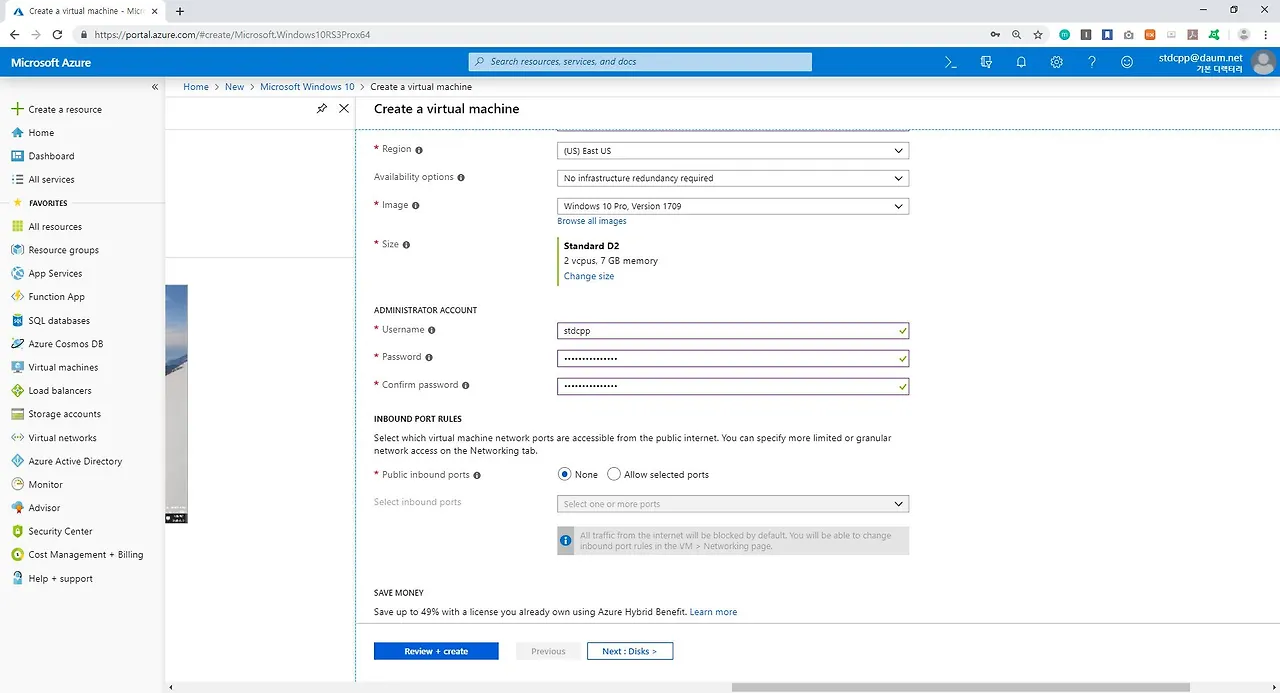Image resolution: width=1280 pixels, height=693 pixels.
Task: Click Change size link
Action: coord(589,276)
